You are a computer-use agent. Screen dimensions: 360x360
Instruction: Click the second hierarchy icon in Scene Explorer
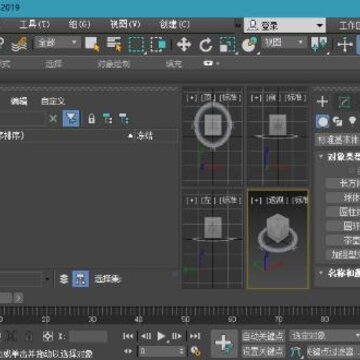point(124,119)
